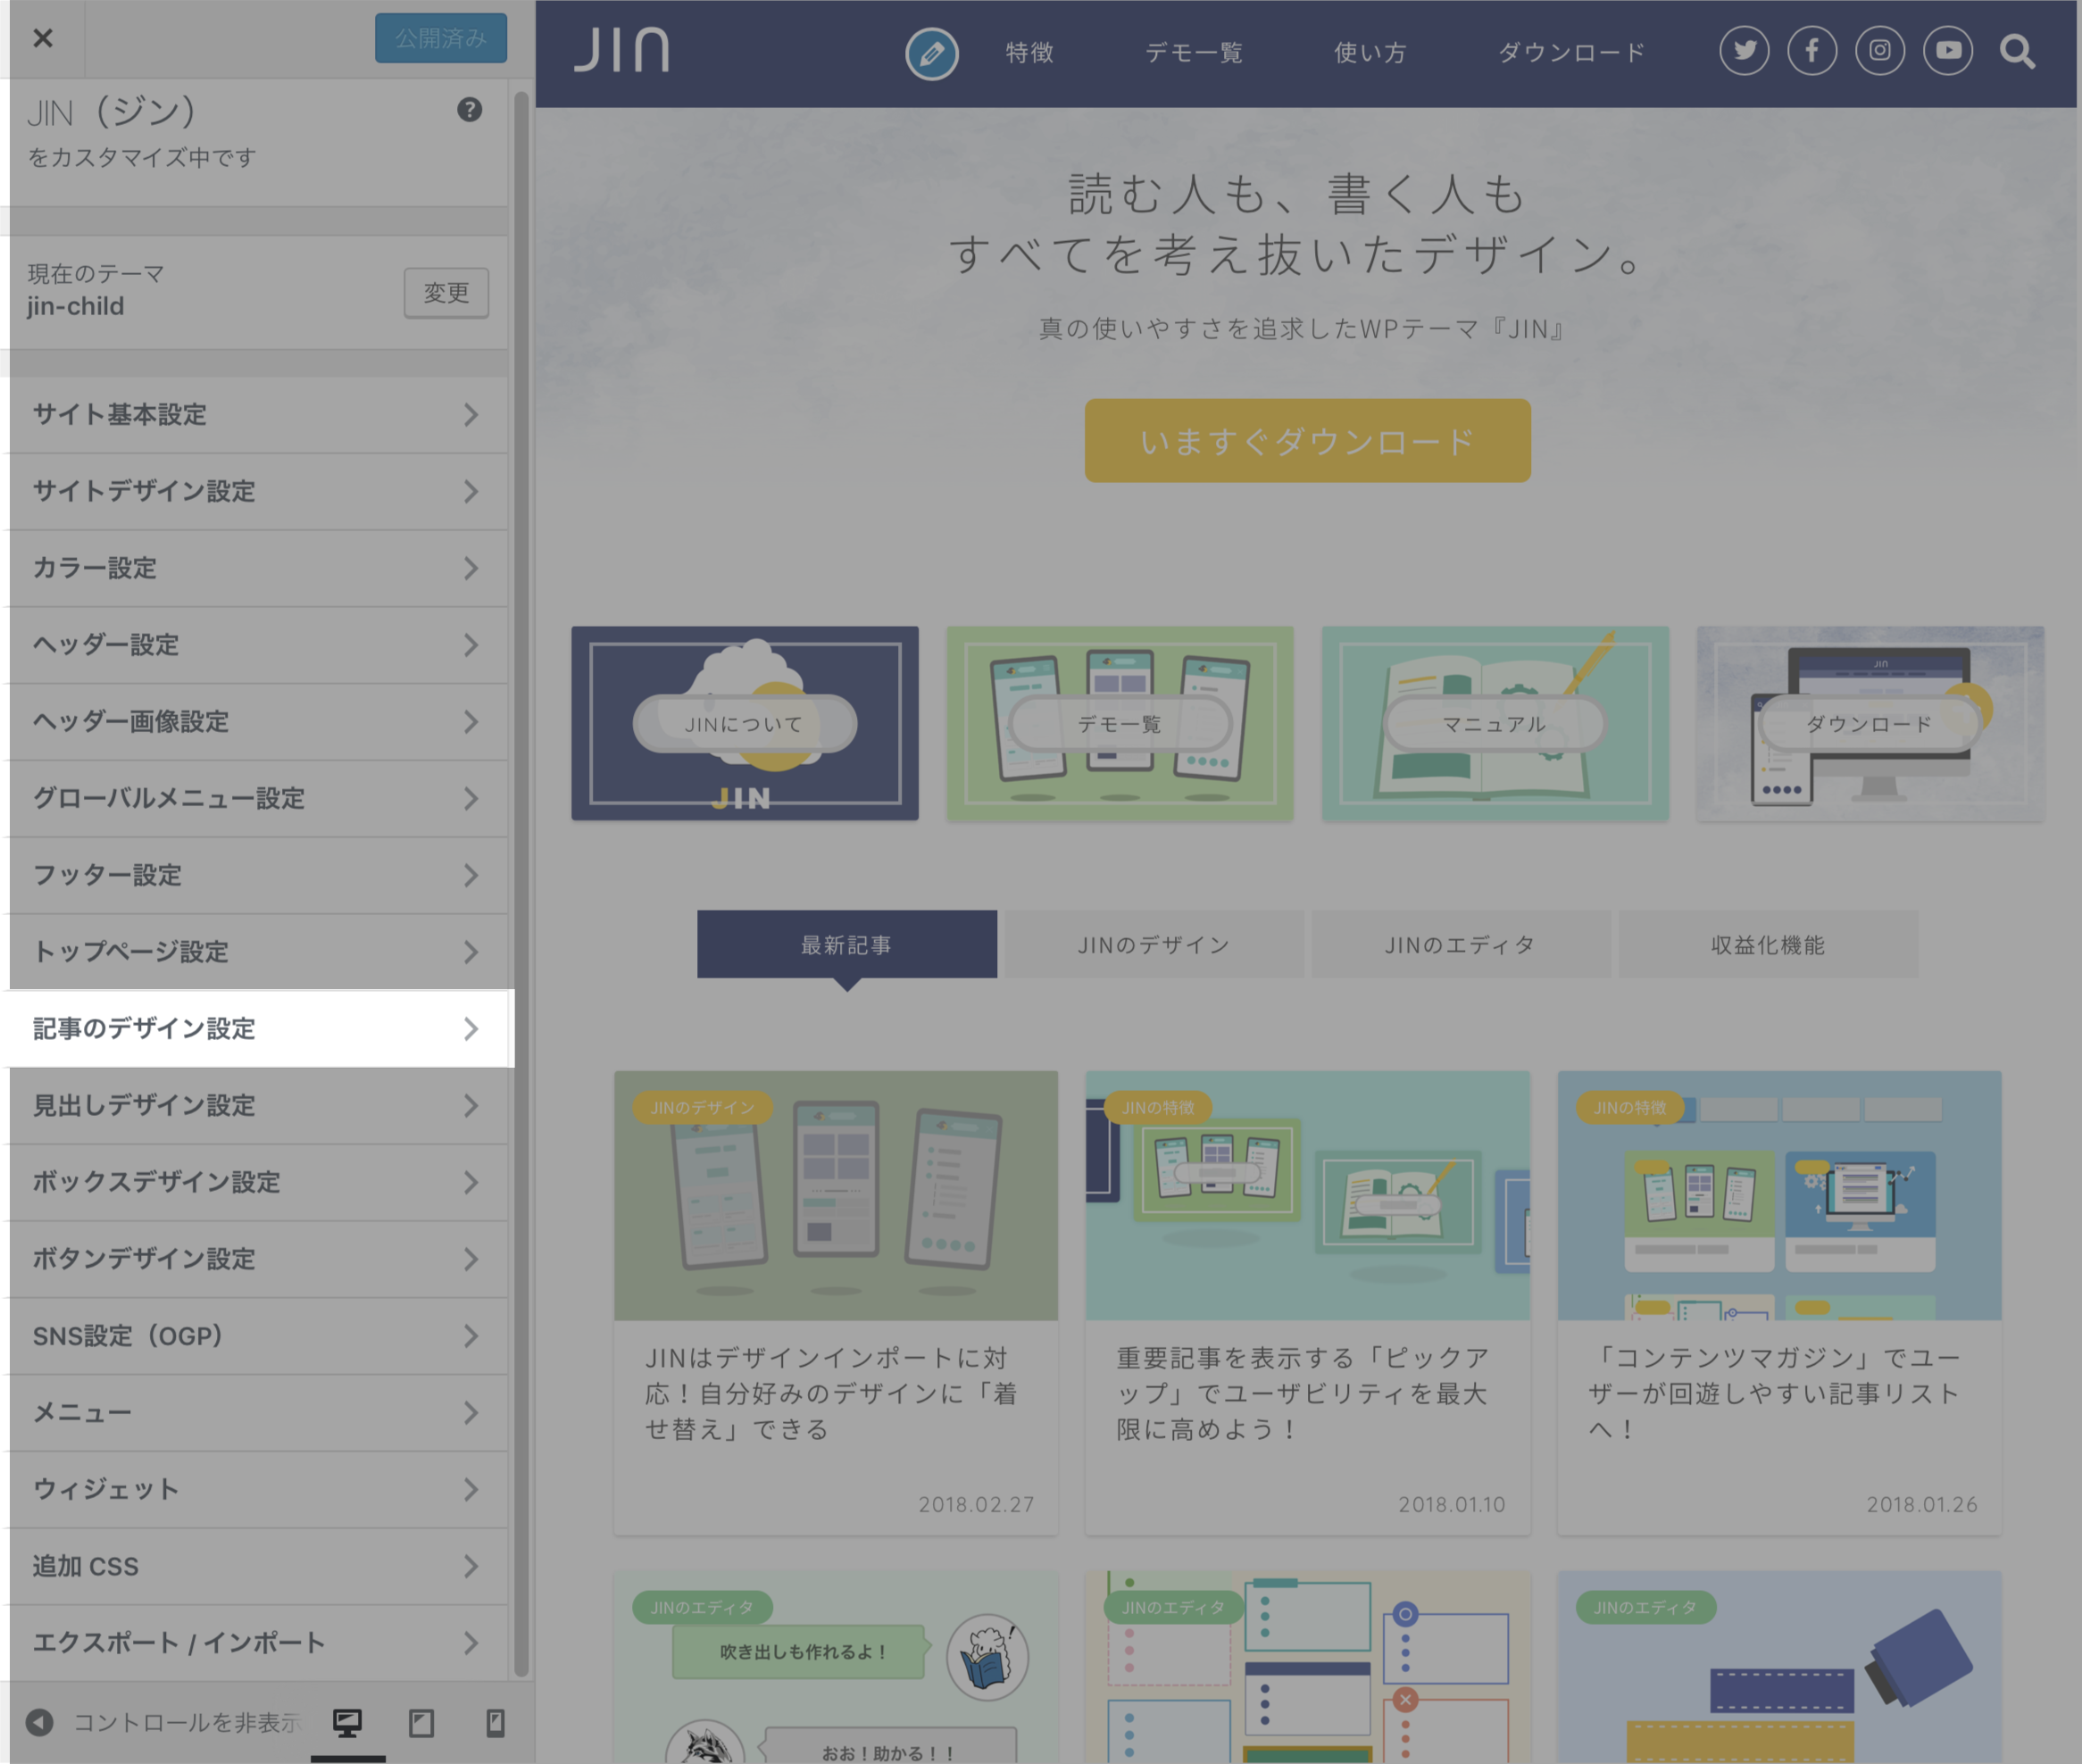Open the エクスポート / インポート panel
Image resolution: width=2082 pixels, height=1764 pixels.
pyautogui.click(x=258, y=1643)
